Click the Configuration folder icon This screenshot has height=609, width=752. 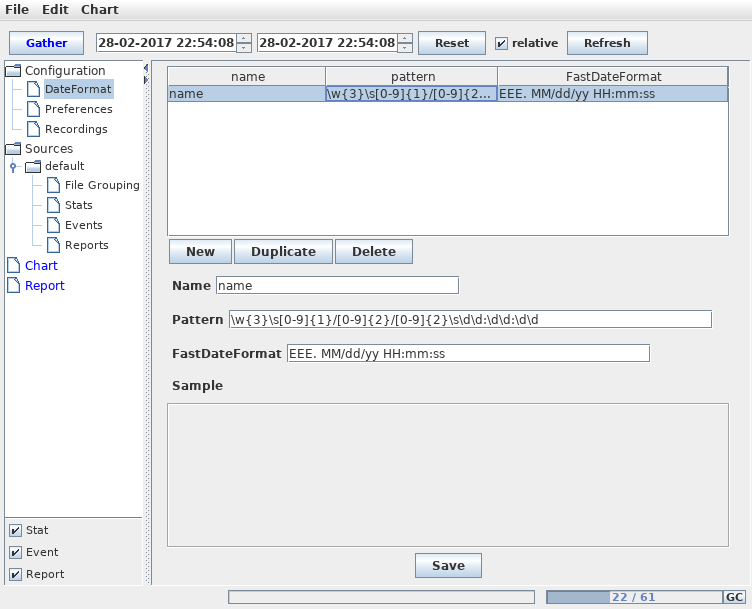(x=13, y=70)
